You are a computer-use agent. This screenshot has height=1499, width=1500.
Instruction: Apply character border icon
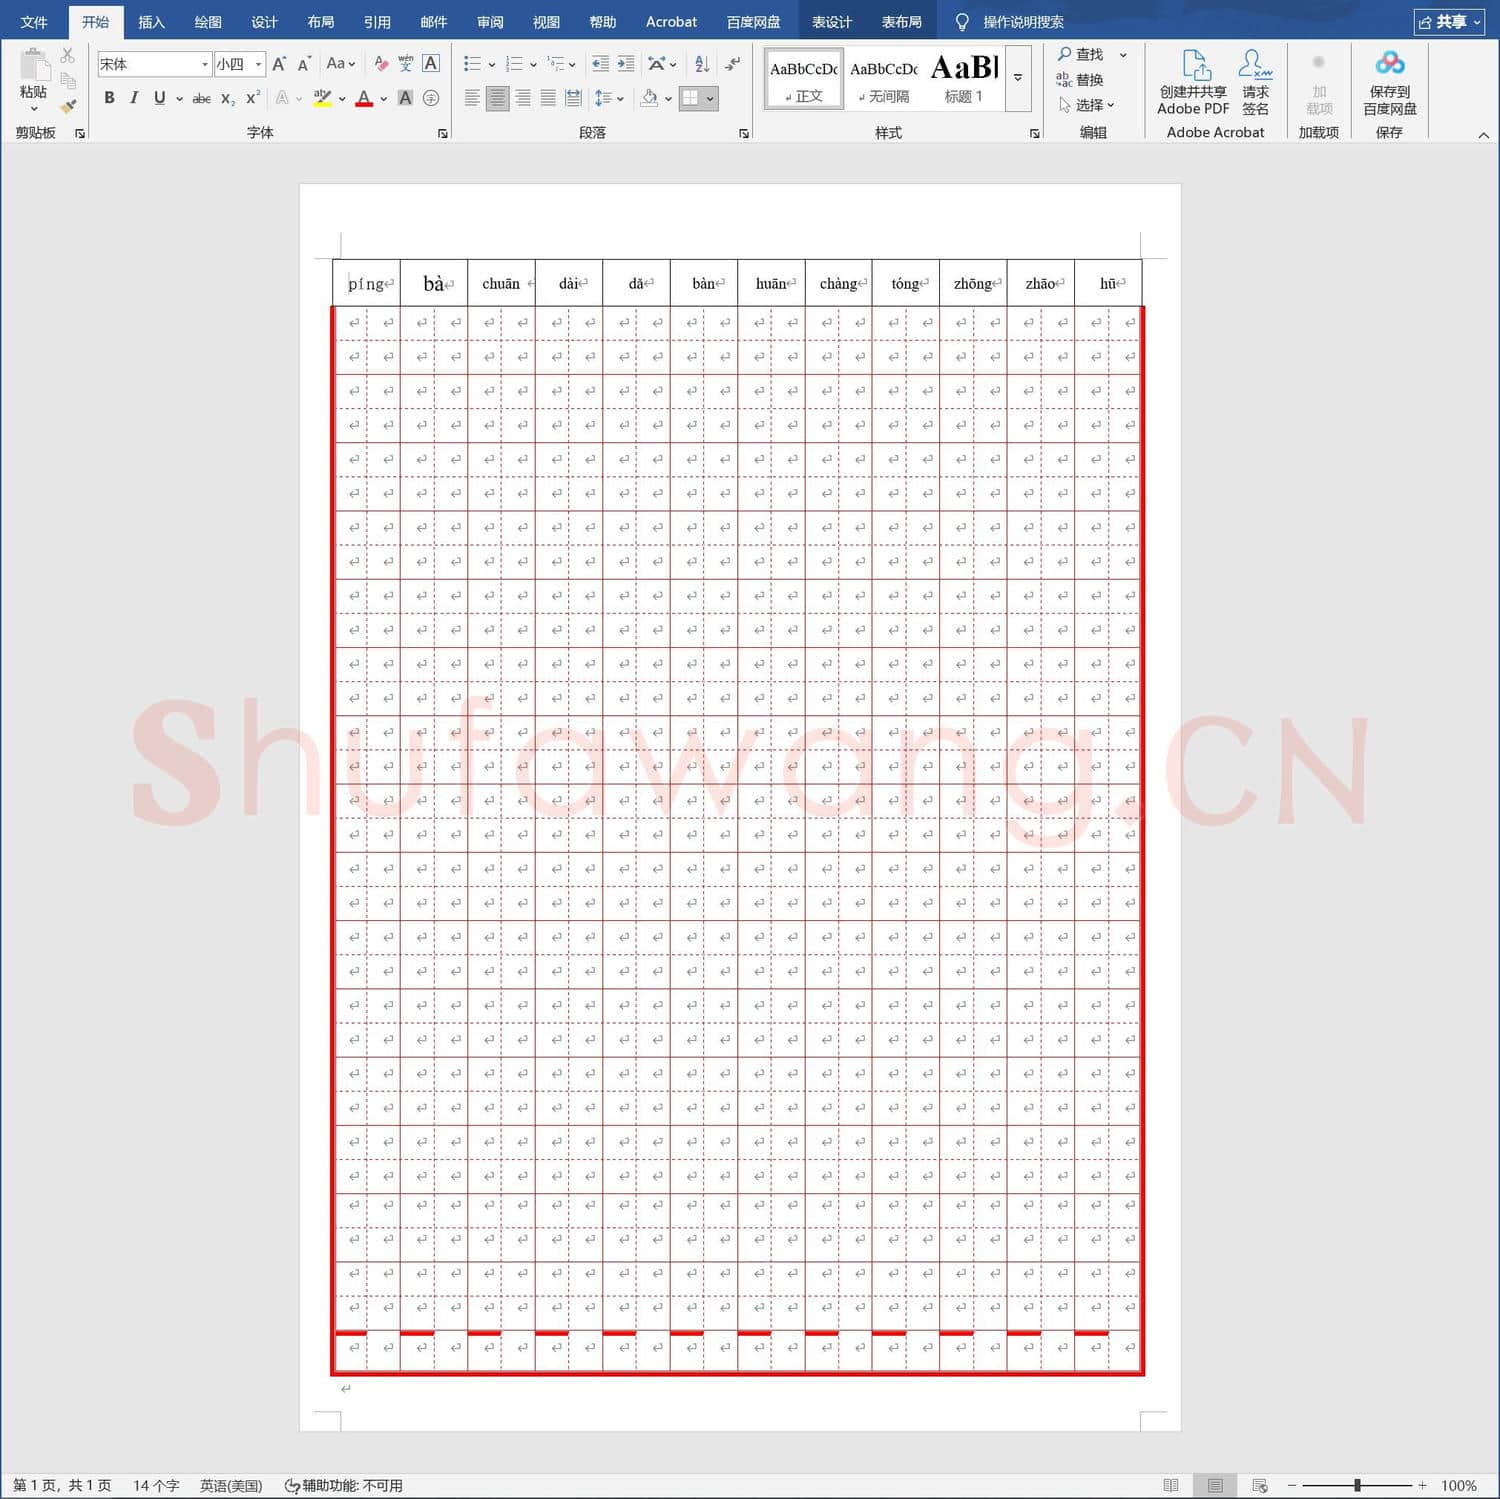click(x=431, y=64)
